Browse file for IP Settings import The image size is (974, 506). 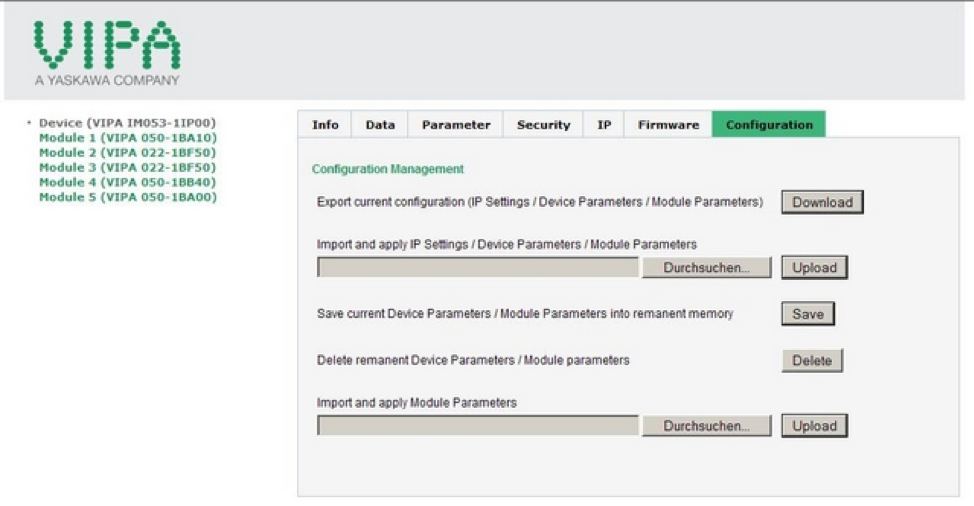point(706,268)
